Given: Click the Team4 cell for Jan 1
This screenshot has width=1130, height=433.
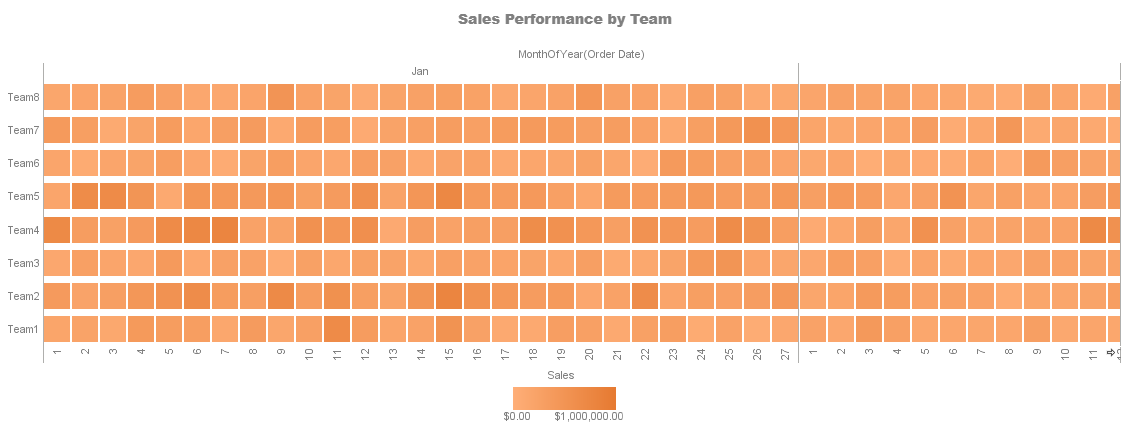Looking at the screenshot, I should 57,230.
